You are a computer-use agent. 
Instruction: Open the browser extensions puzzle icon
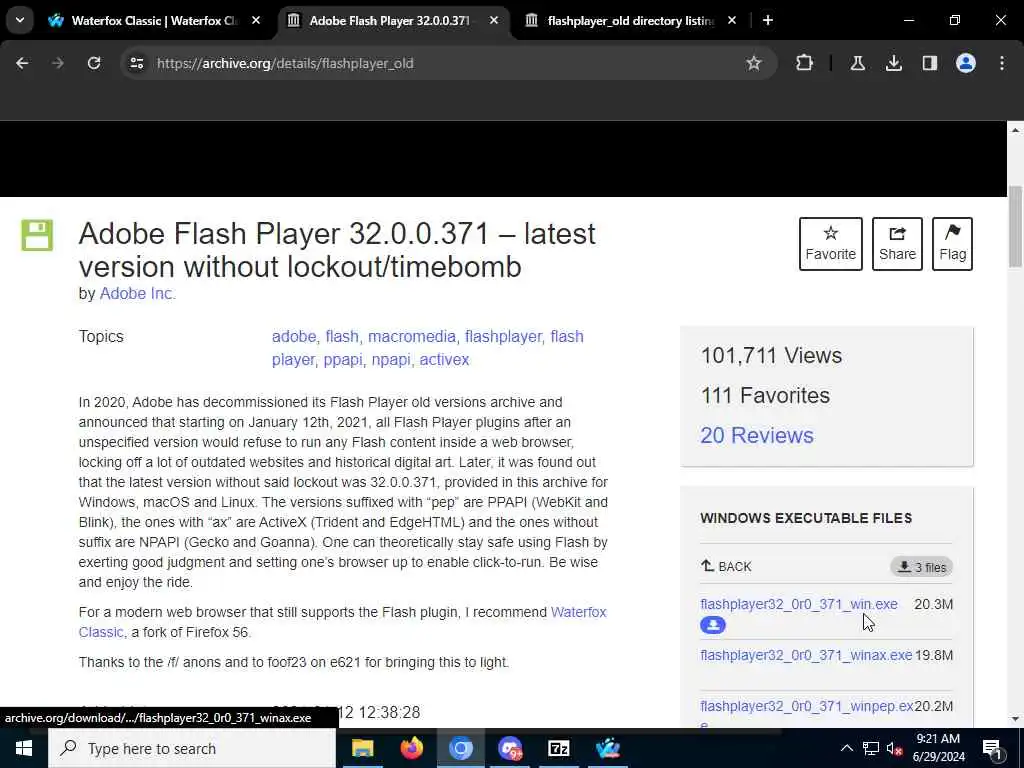(x=805, y=63)
